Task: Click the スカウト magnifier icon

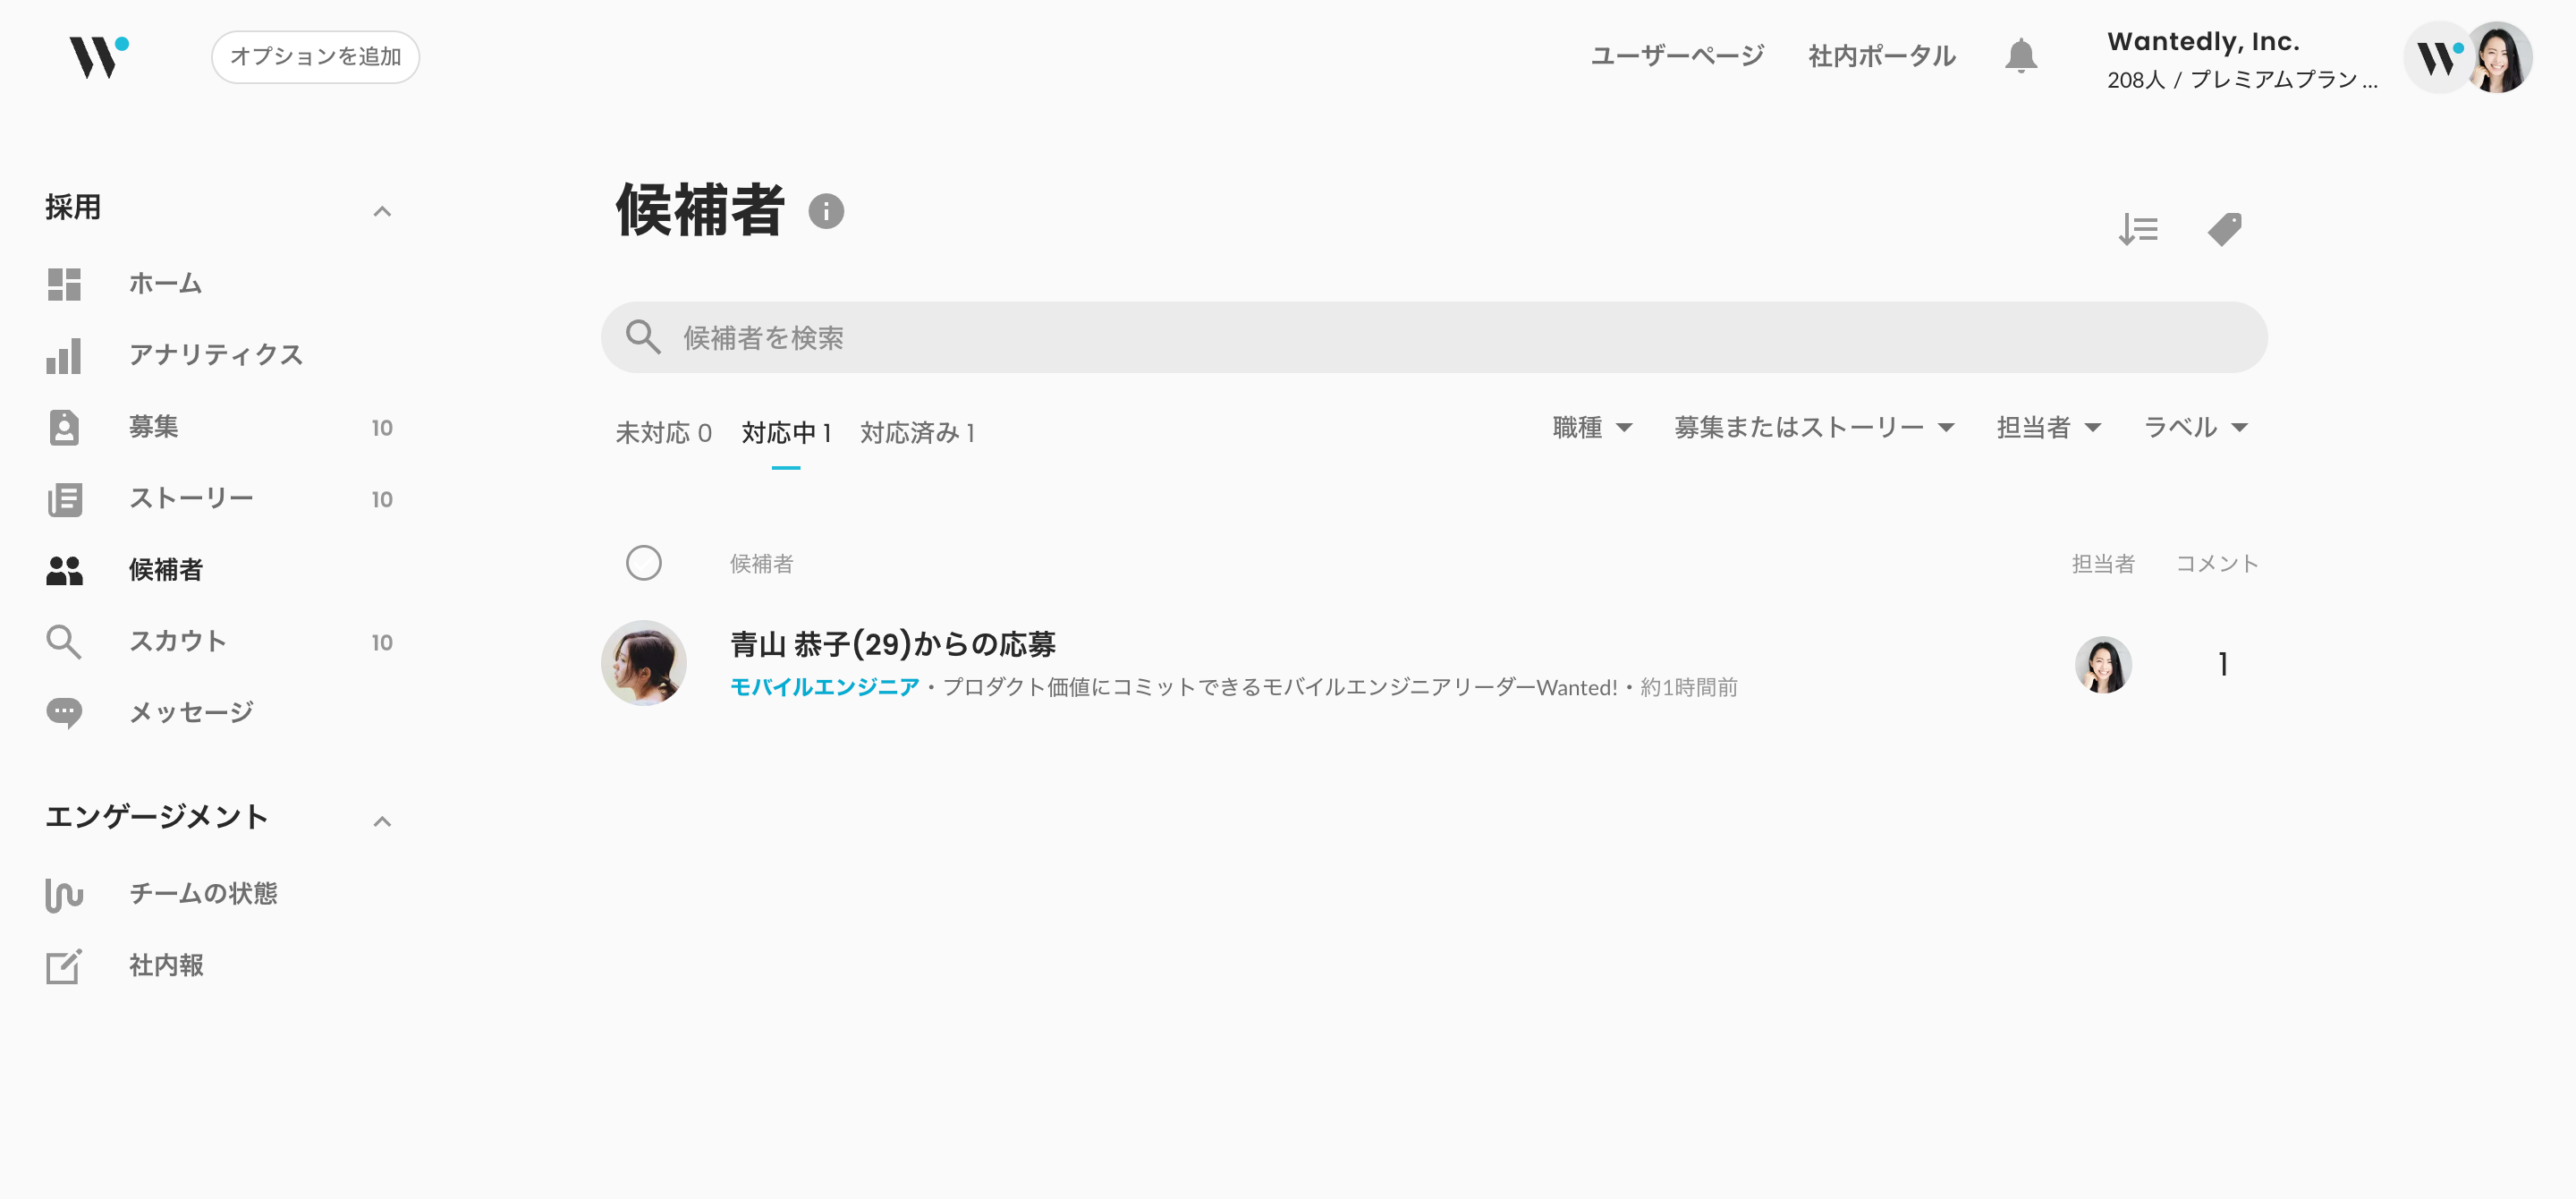Action: 64,642
